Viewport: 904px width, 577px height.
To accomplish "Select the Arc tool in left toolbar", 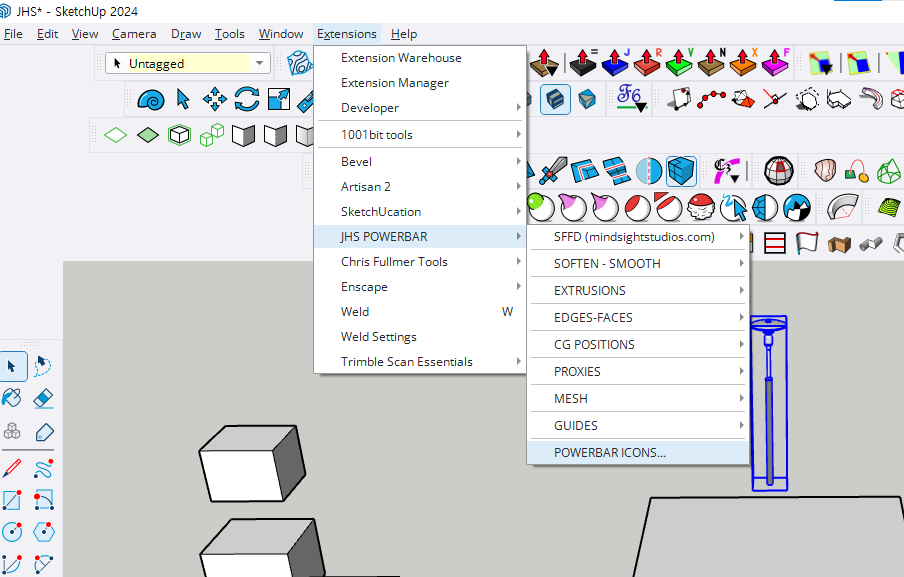I will [x=12, y=564].
